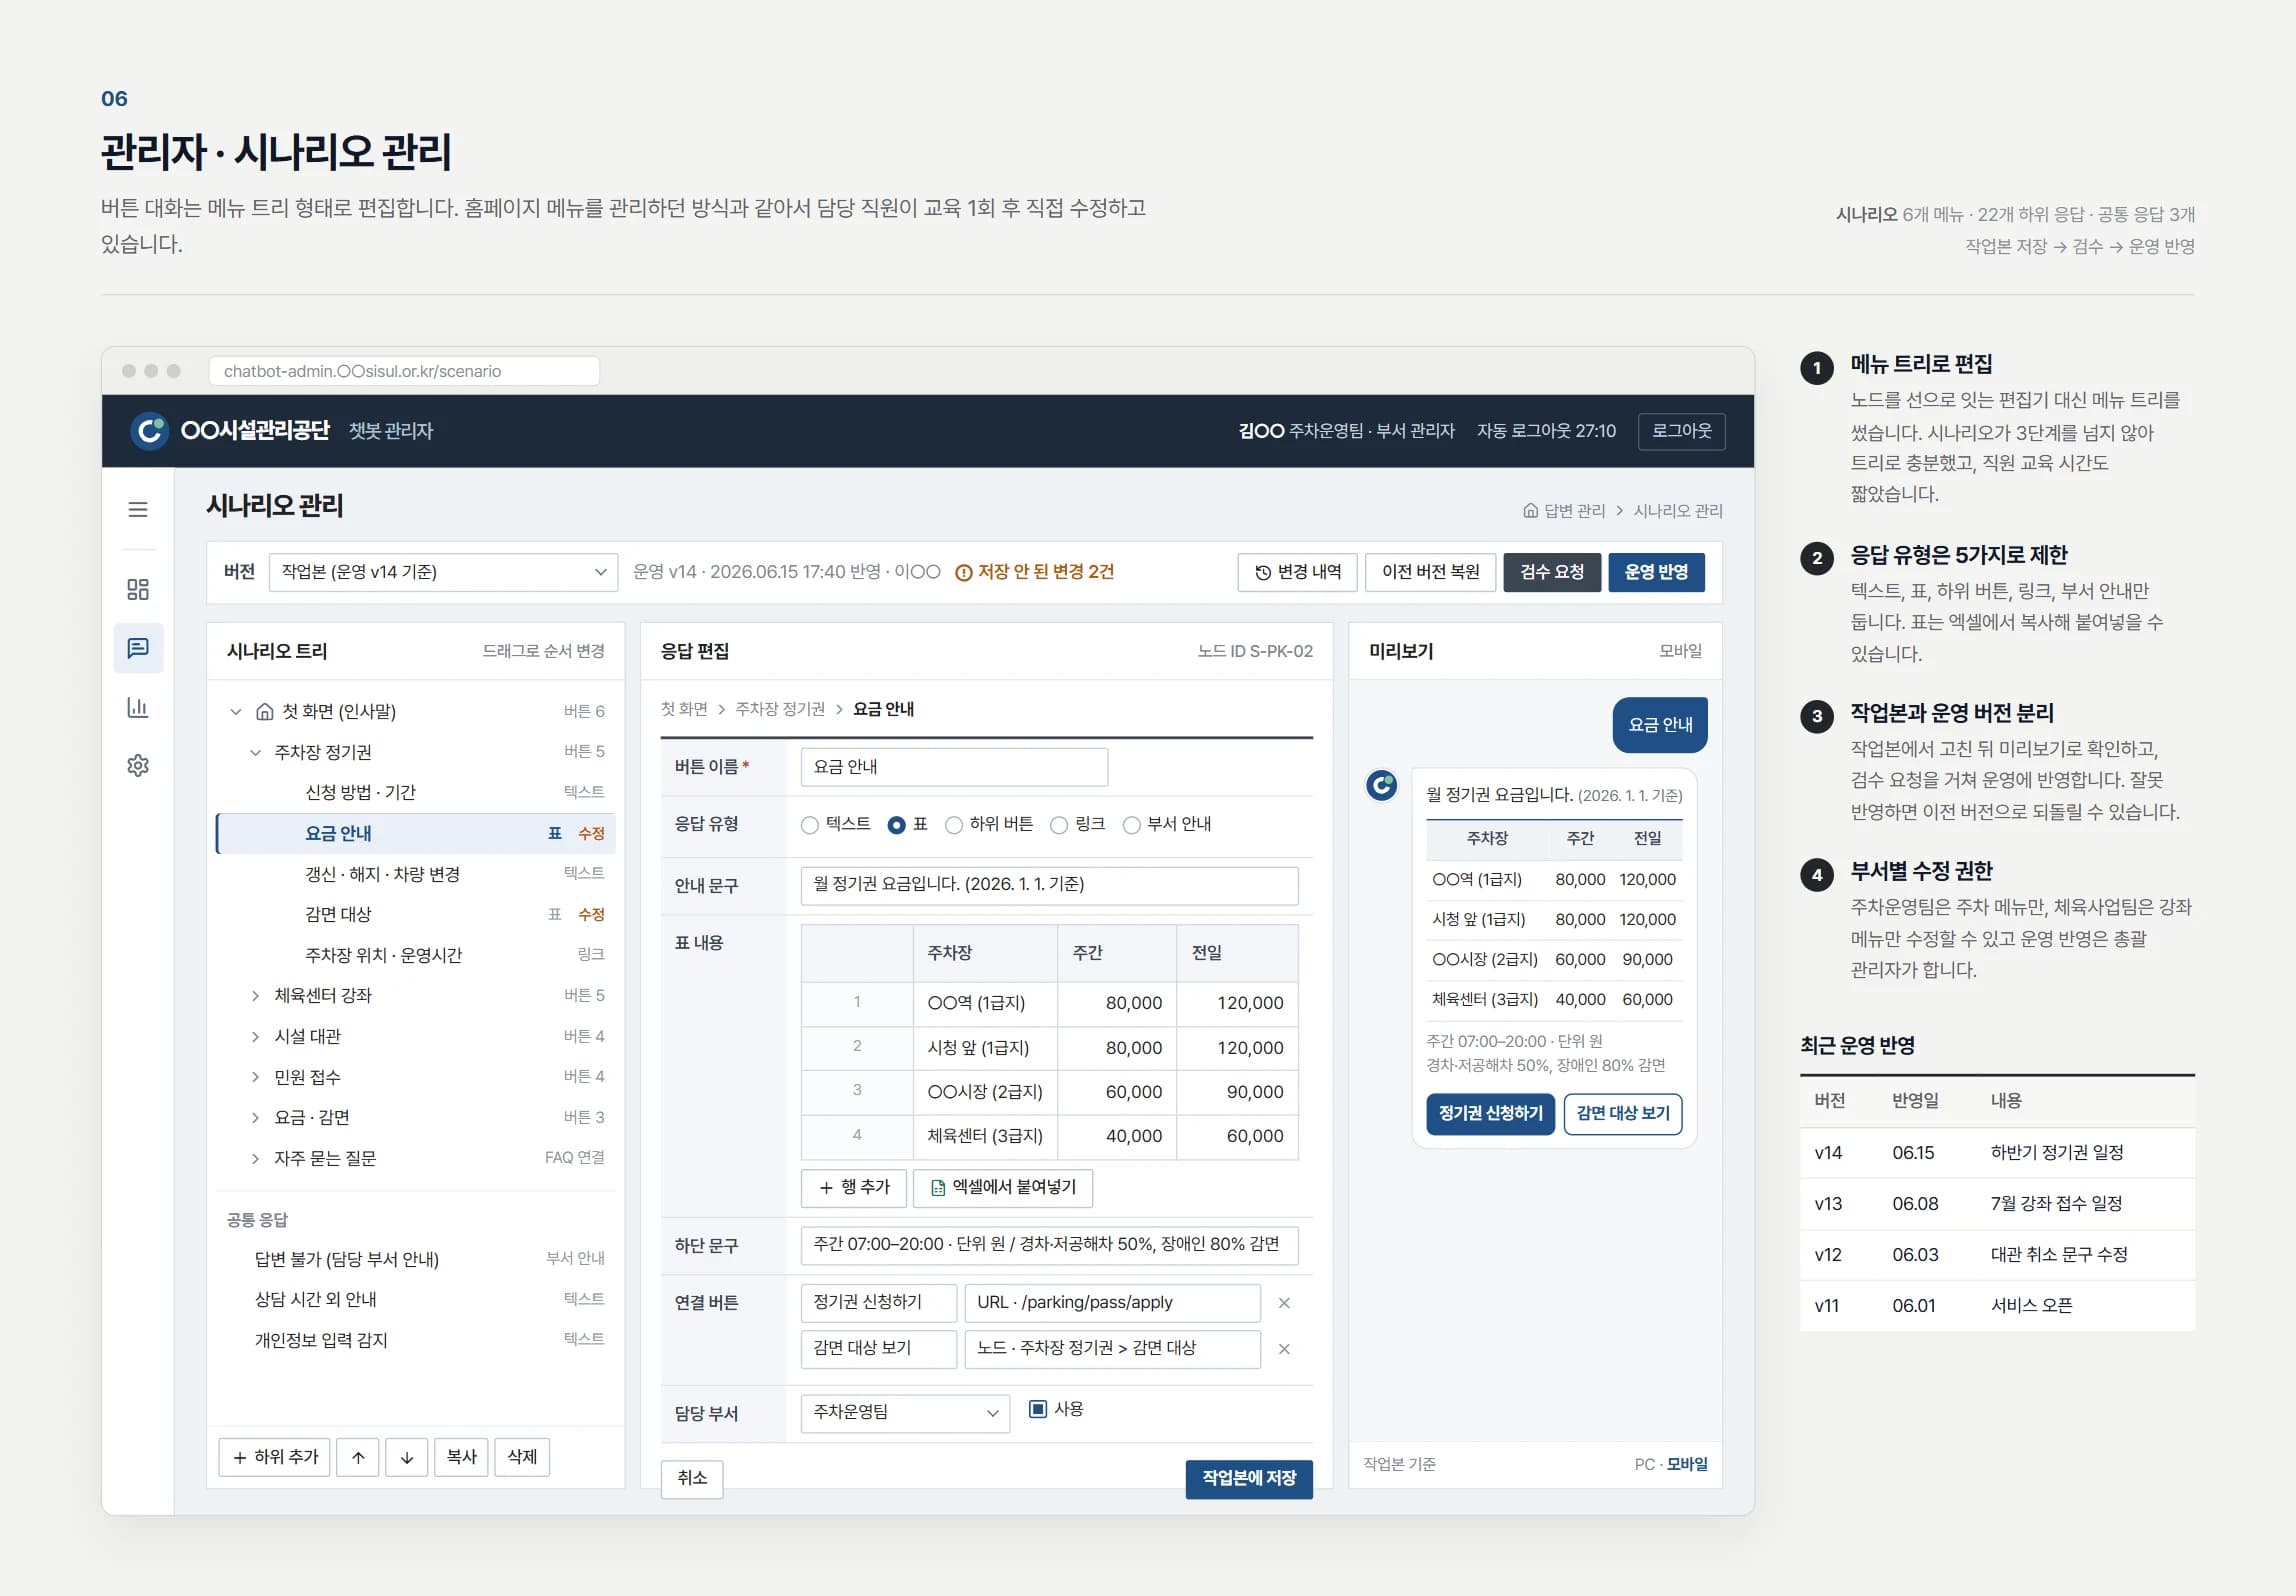Expand the 민원 접수 tree node
The height and width of the screenshot is (1596, 2296).
coord(255,1077)
